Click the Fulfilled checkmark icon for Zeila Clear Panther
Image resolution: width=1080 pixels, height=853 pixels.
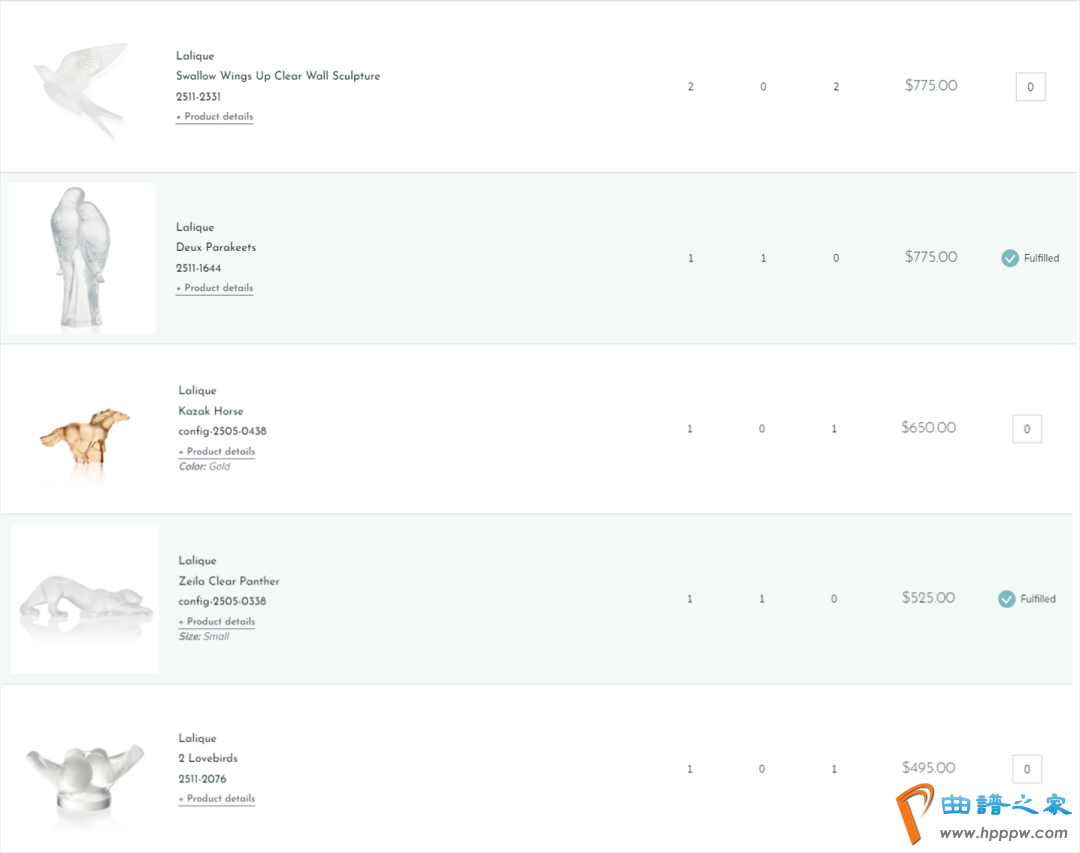click(1007, 599)
